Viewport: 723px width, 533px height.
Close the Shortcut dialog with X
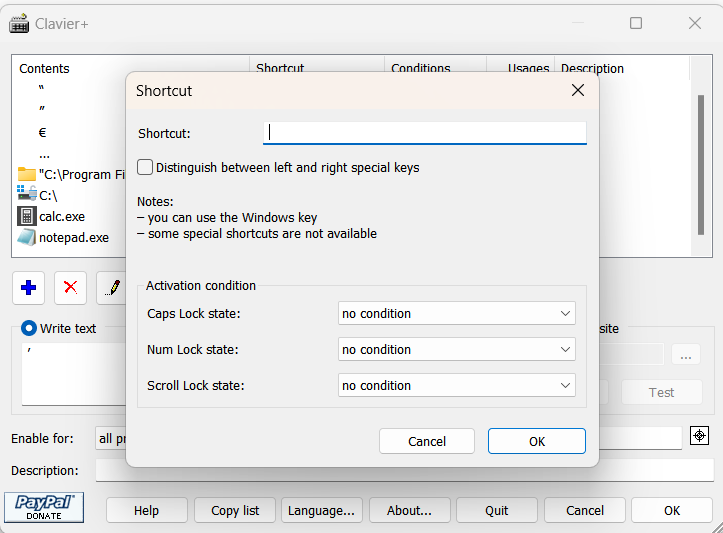coord(577,91)
